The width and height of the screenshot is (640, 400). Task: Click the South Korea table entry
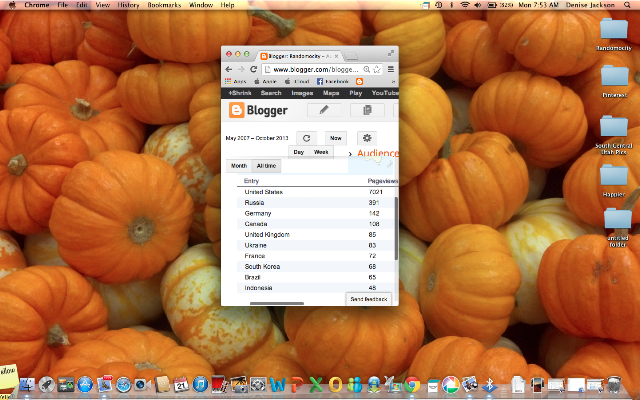tap(262, 267)
